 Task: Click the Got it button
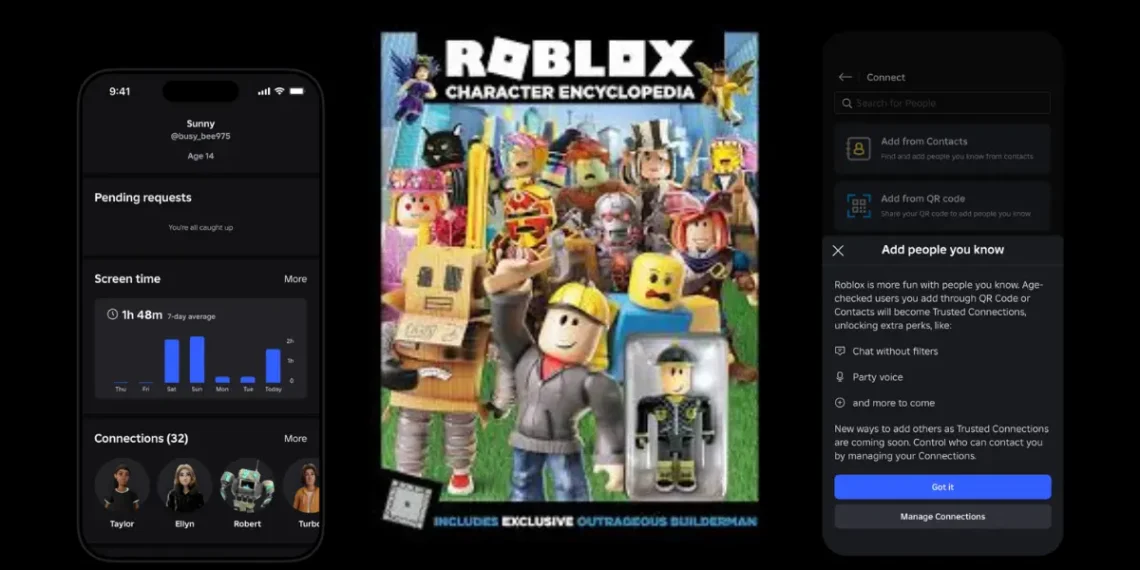[942, 487]
